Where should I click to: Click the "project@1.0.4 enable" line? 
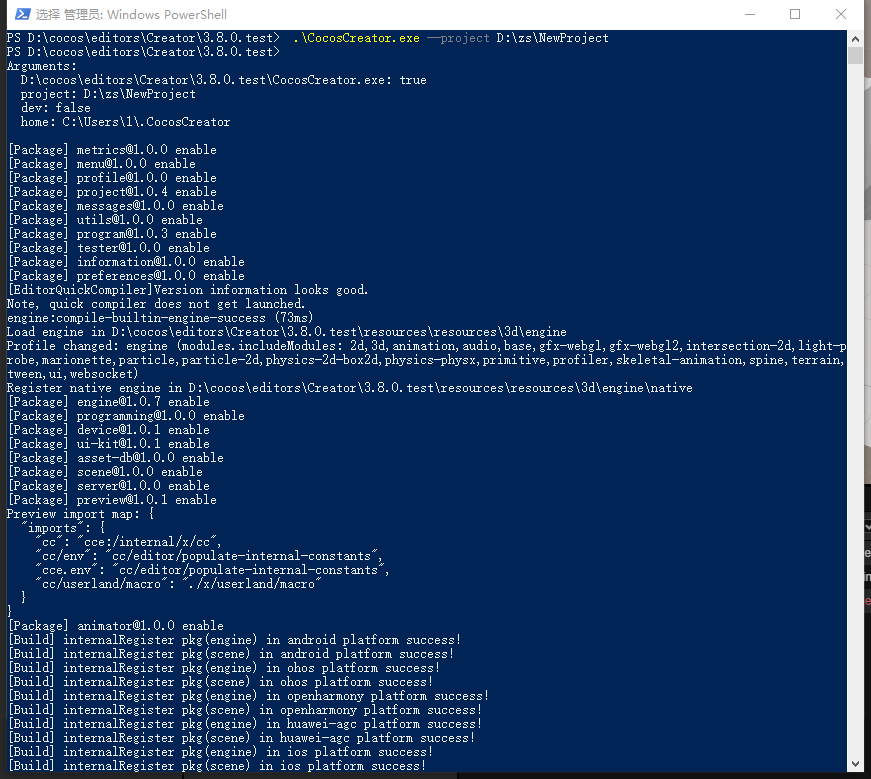[112, 192]
